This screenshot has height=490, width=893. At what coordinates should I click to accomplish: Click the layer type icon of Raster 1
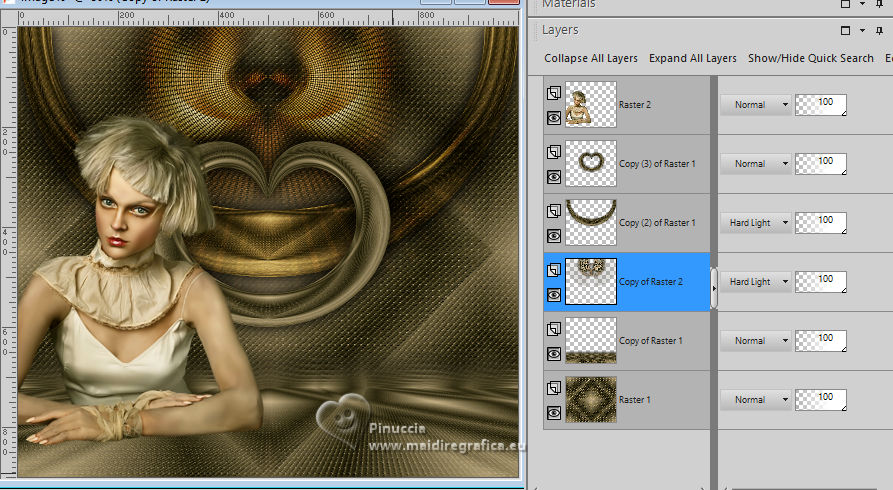(x=554, y=388)
